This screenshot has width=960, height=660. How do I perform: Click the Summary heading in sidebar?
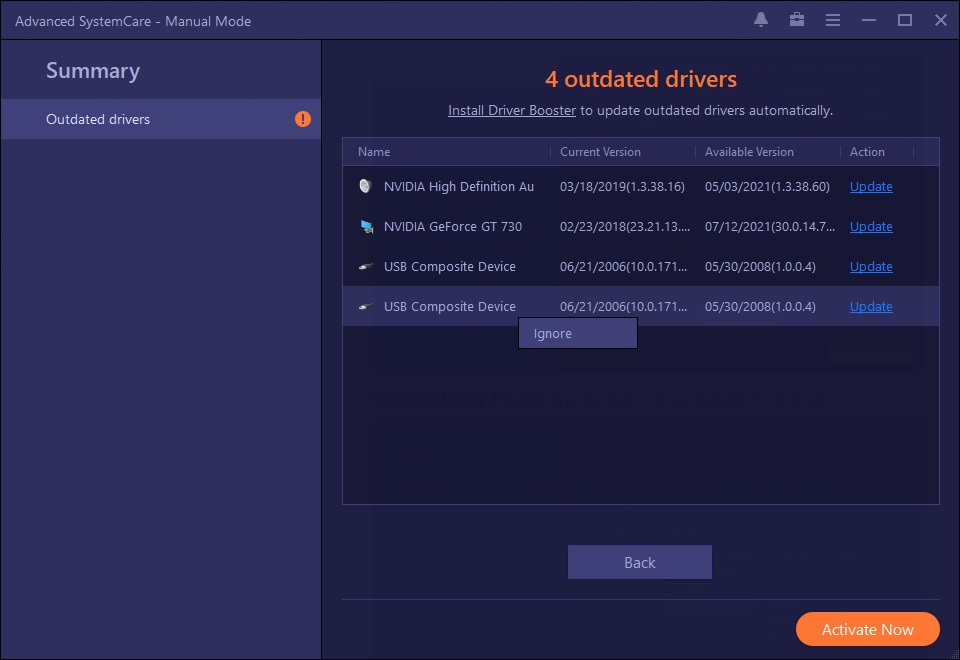click(93, 70)
